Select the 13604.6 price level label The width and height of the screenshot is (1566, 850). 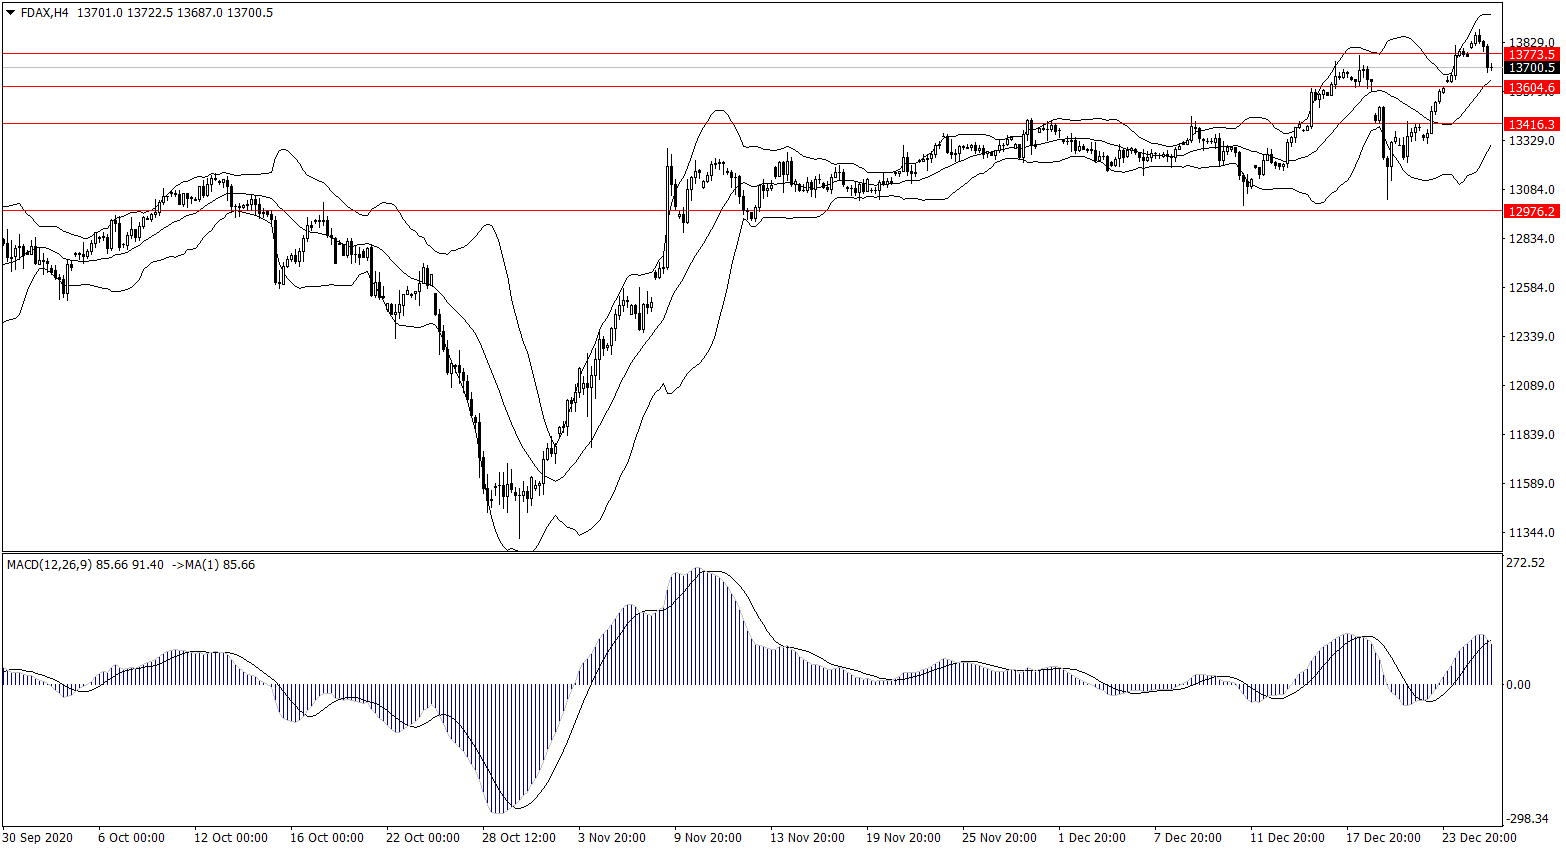pyautogui.click(x=1531, y=88)
